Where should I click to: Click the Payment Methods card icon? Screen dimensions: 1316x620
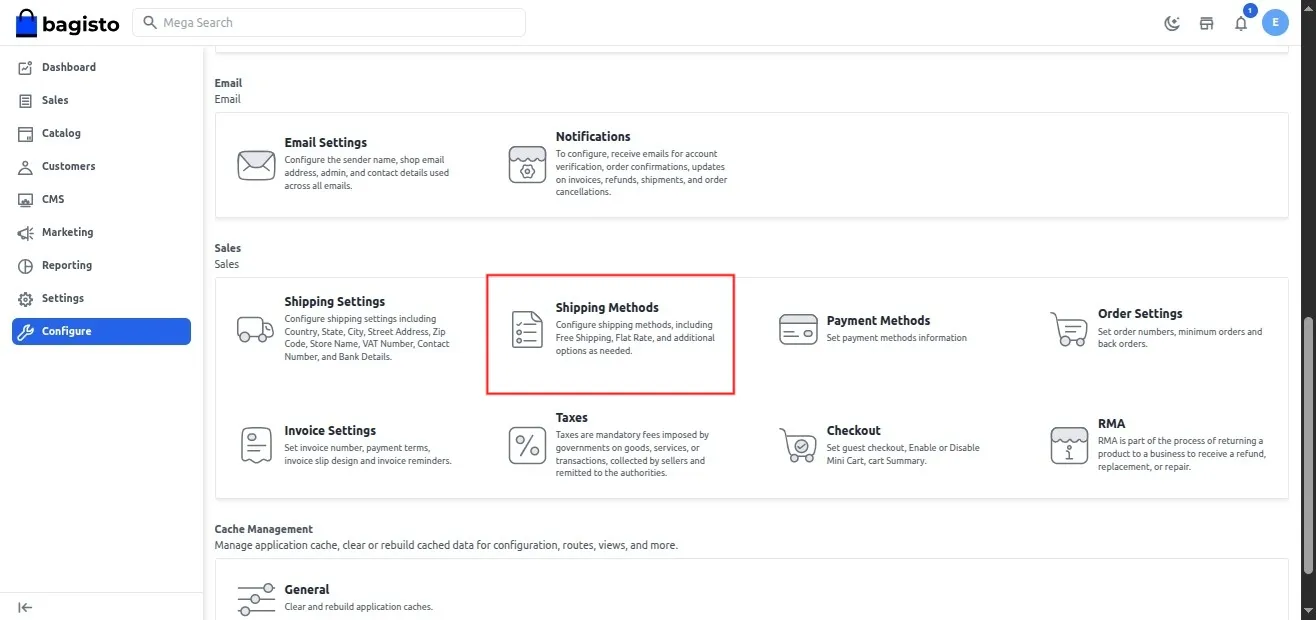click(x=798, y=329)
